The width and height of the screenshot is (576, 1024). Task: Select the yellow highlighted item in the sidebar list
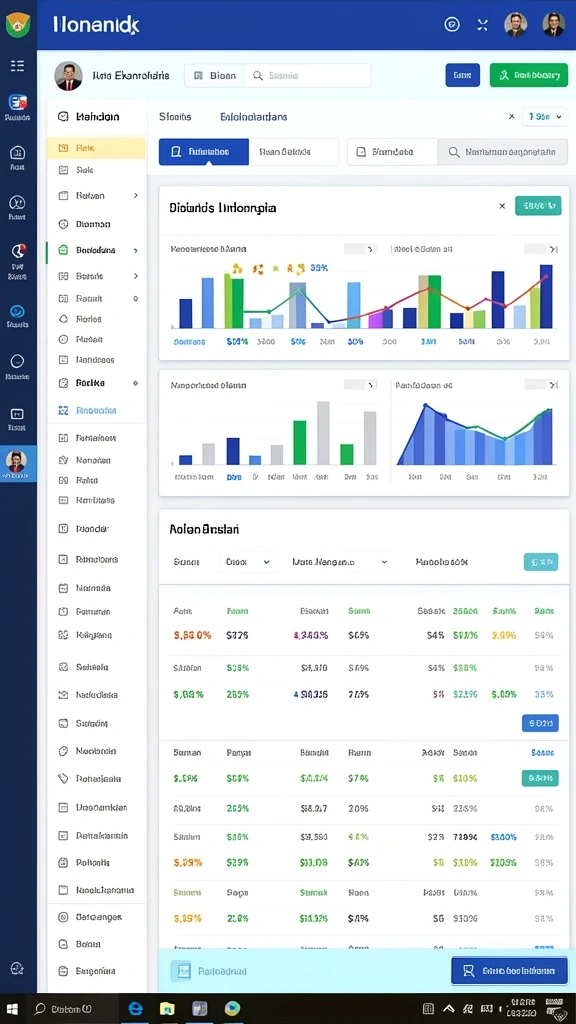tap(96, 148)
